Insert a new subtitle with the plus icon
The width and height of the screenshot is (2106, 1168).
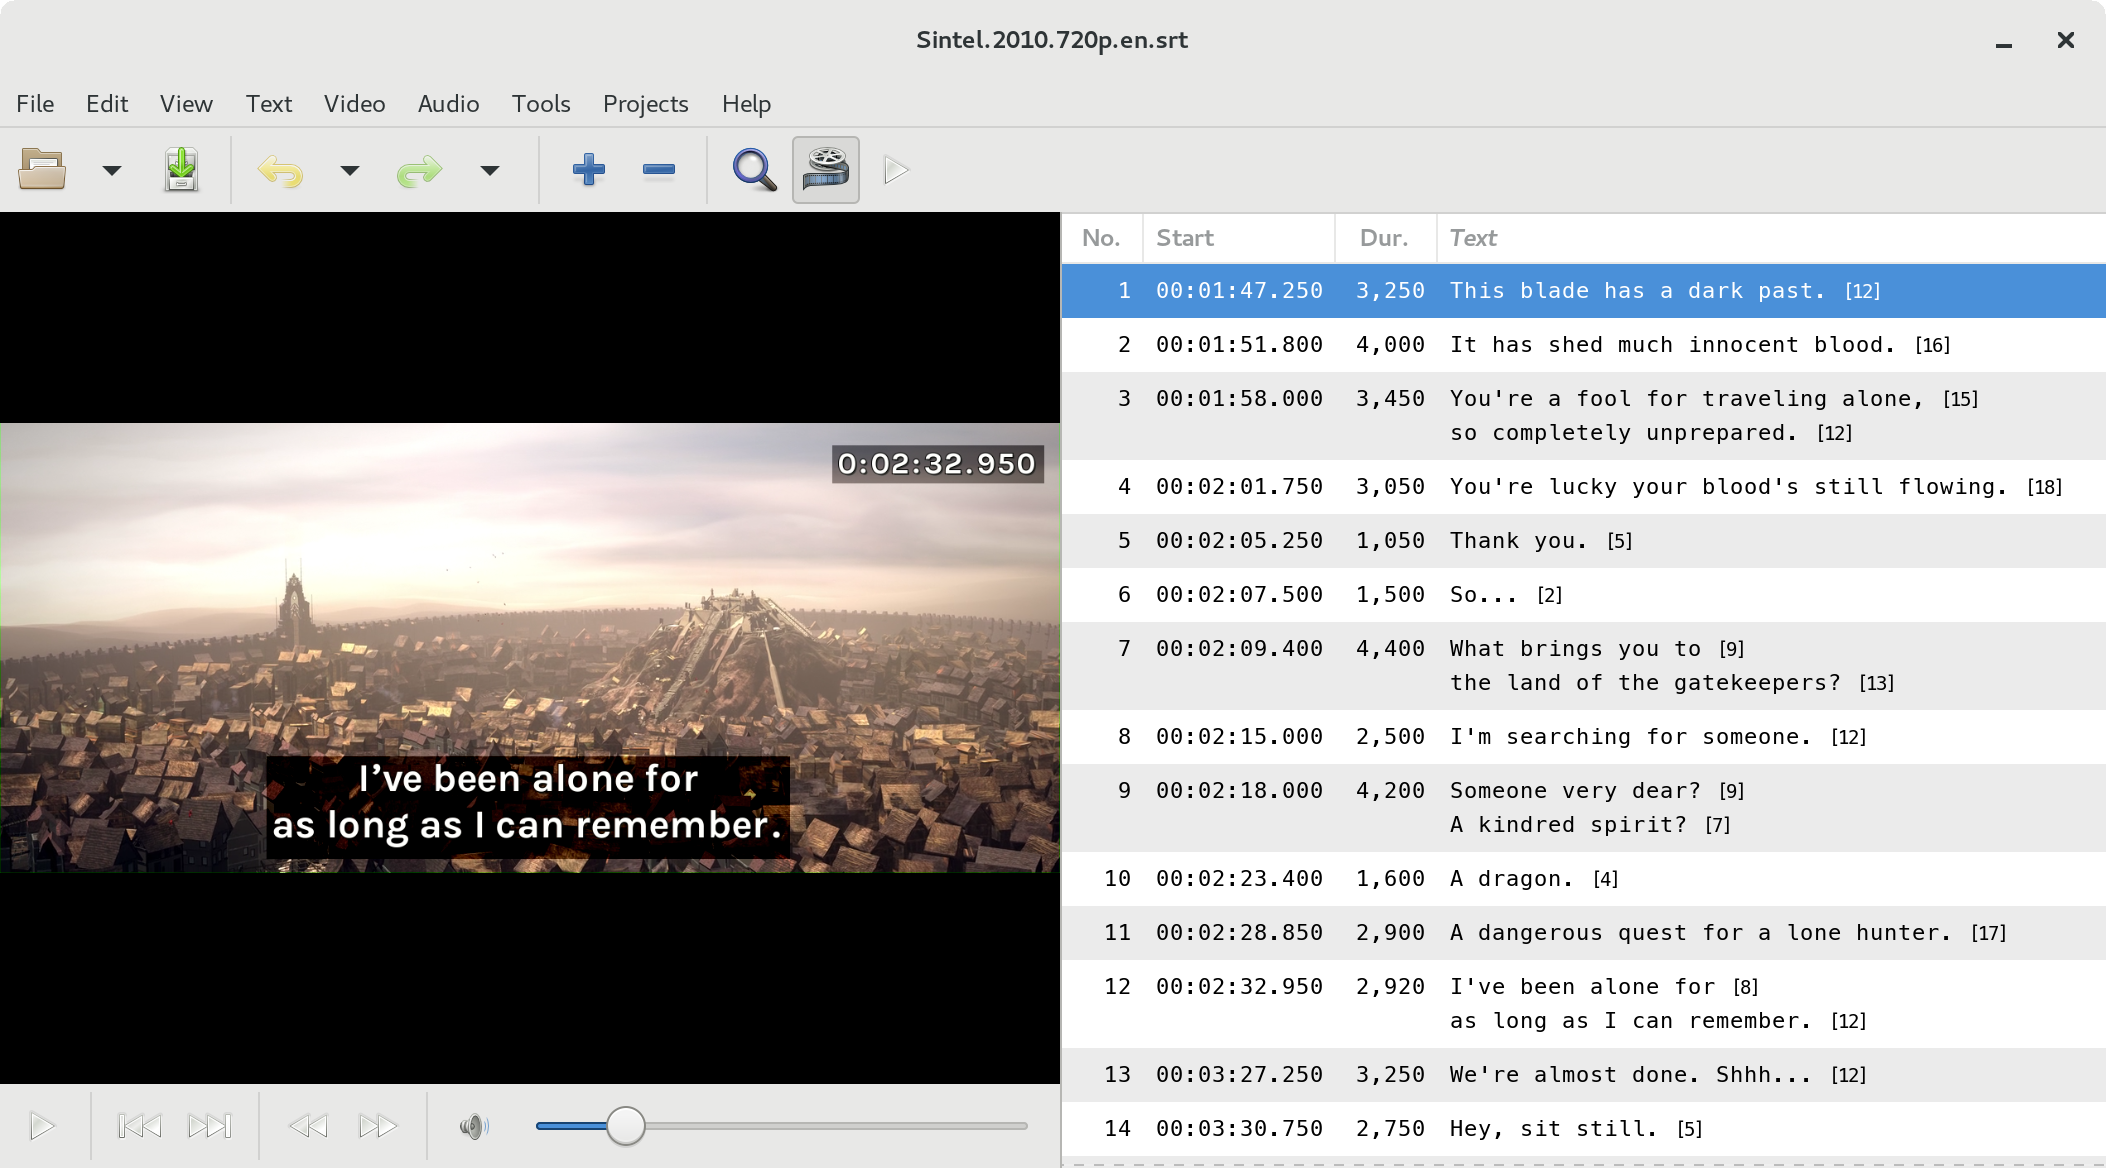(588, 170)
